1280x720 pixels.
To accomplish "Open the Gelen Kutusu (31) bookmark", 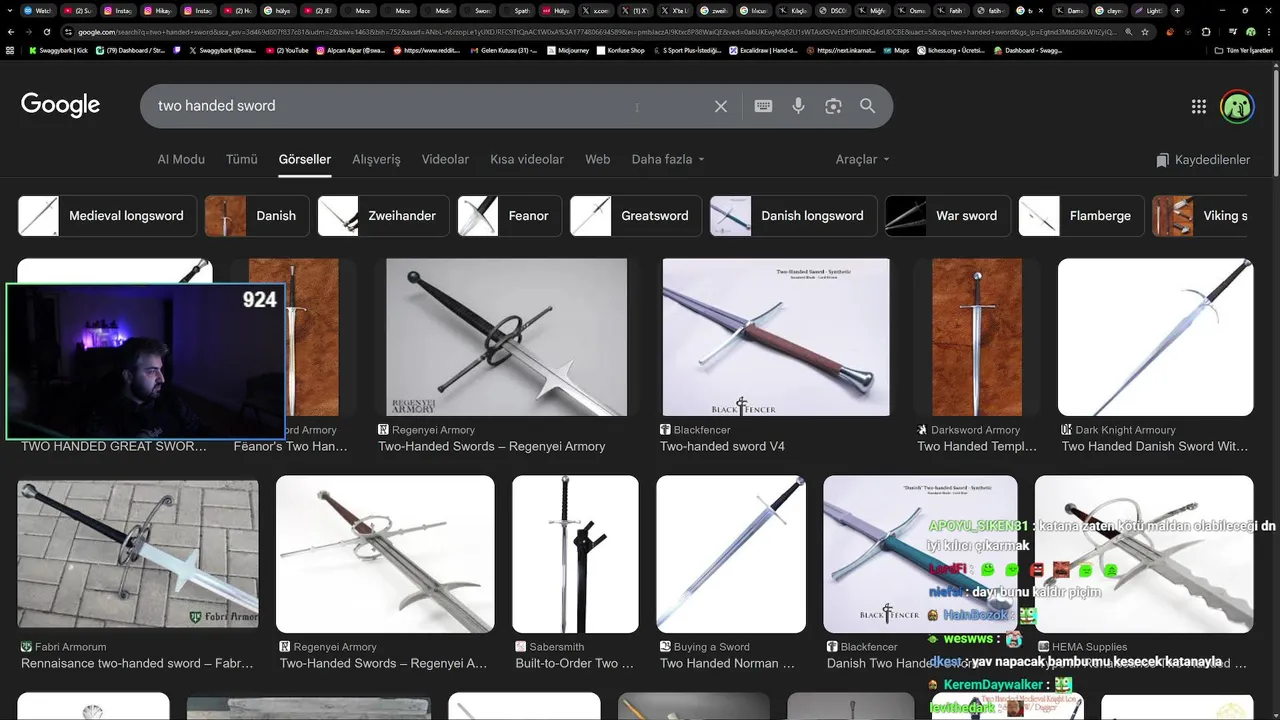I will click(x=505, y=50).
